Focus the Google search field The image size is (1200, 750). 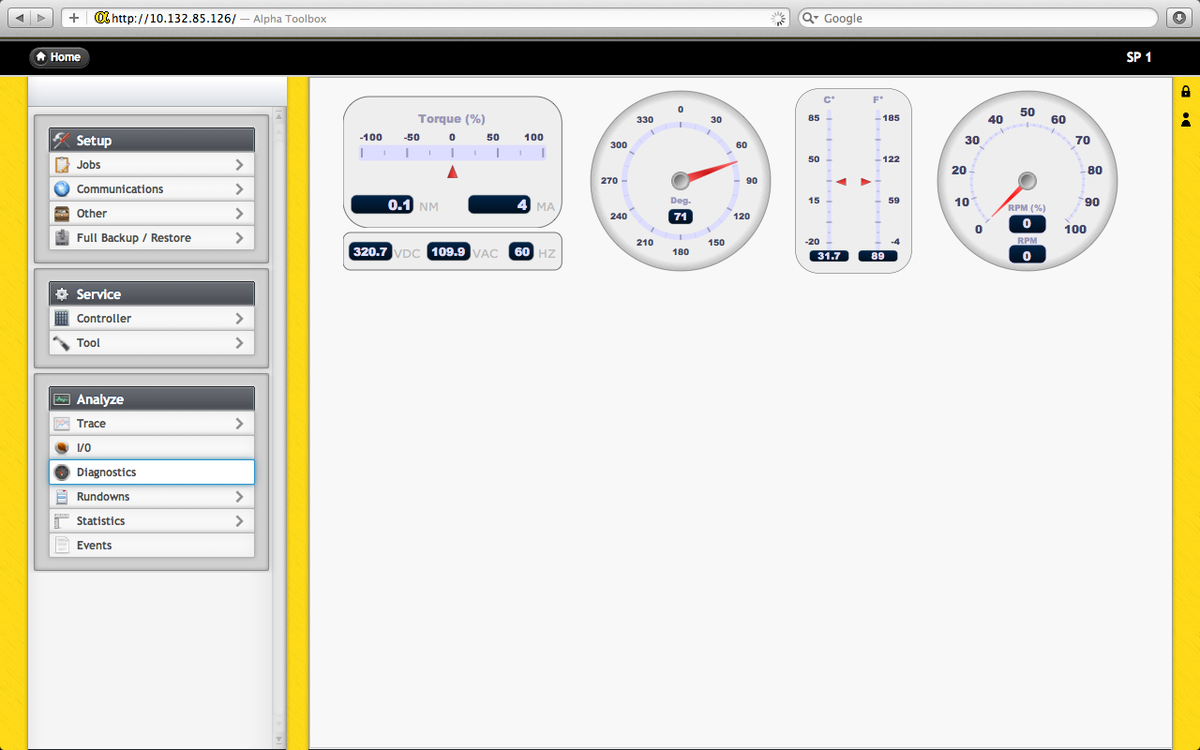[985, 18]
